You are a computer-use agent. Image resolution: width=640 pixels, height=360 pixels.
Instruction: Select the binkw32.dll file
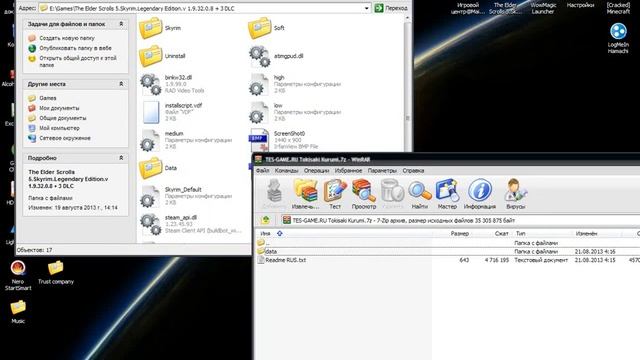(x=172, y=84)
